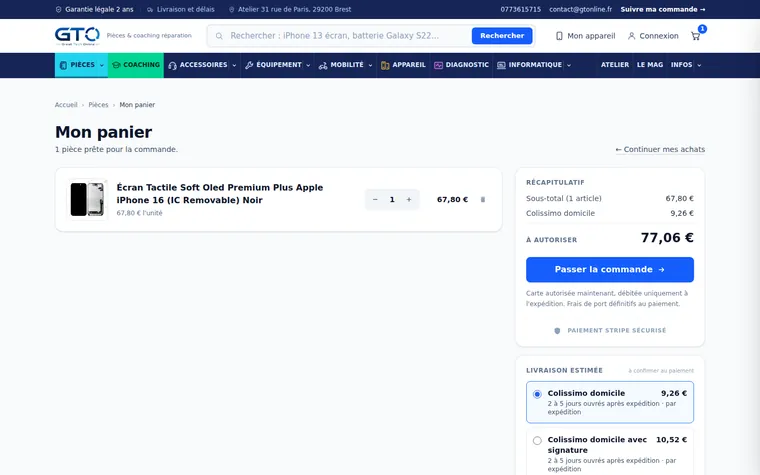Click the Livraison et délais truck icon
This screenshot has width=760, height=475.
pos(150,10)
